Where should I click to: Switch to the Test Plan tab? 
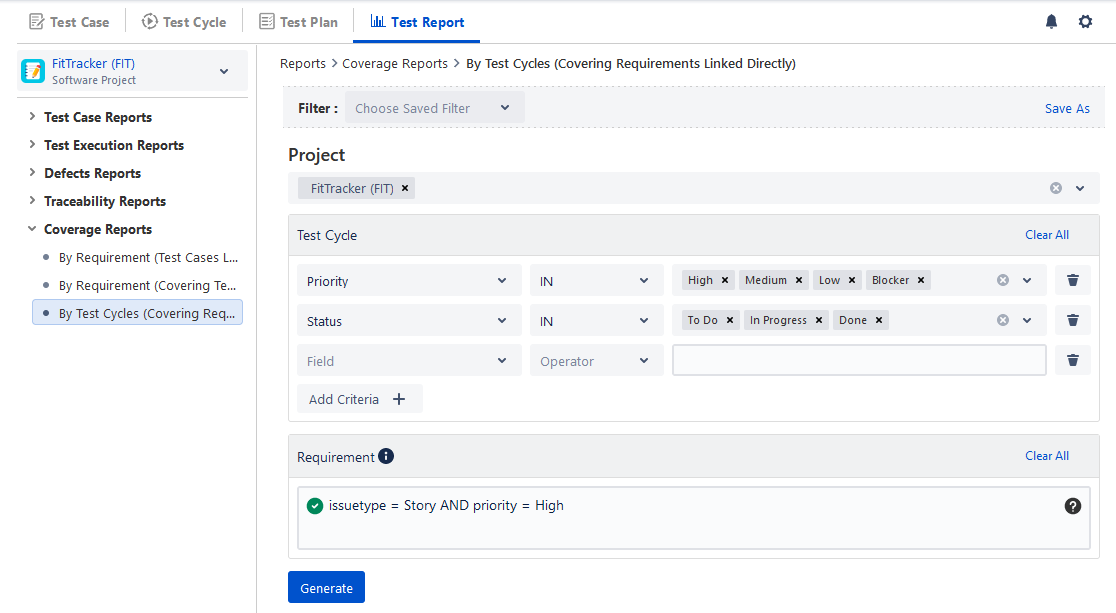(x=298, y=22)
